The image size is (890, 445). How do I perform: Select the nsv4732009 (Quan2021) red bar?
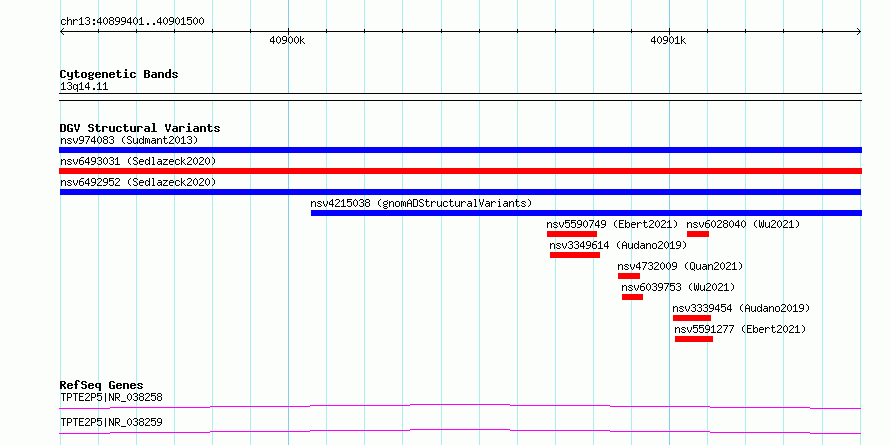pos(629,276)
